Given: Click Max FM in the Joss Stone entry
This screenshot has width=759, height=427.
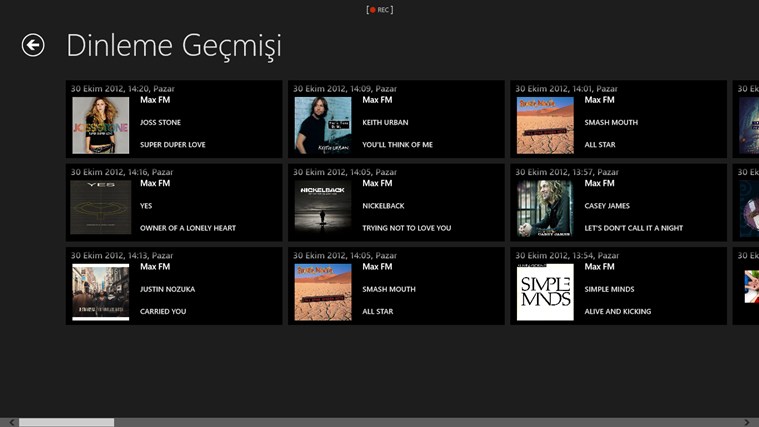Looking at the screenshot, I should (155, 100).
